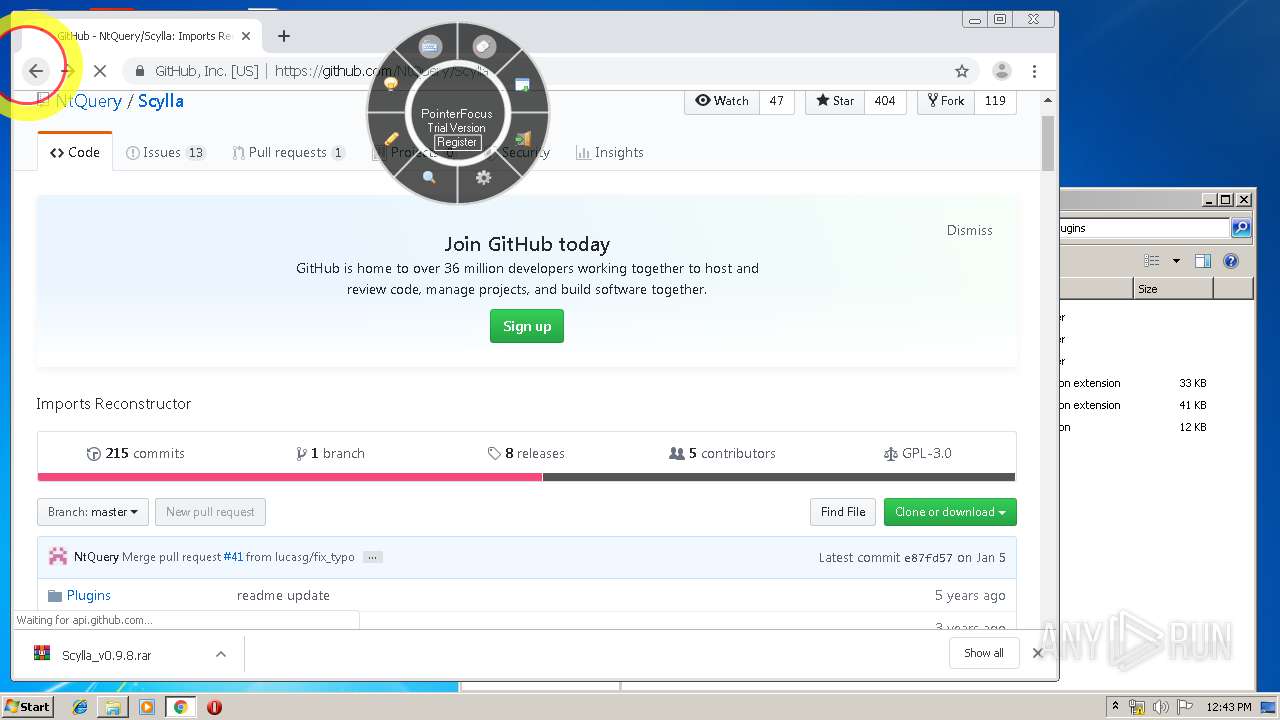Open a new Chrome tab

pos(284,36)
